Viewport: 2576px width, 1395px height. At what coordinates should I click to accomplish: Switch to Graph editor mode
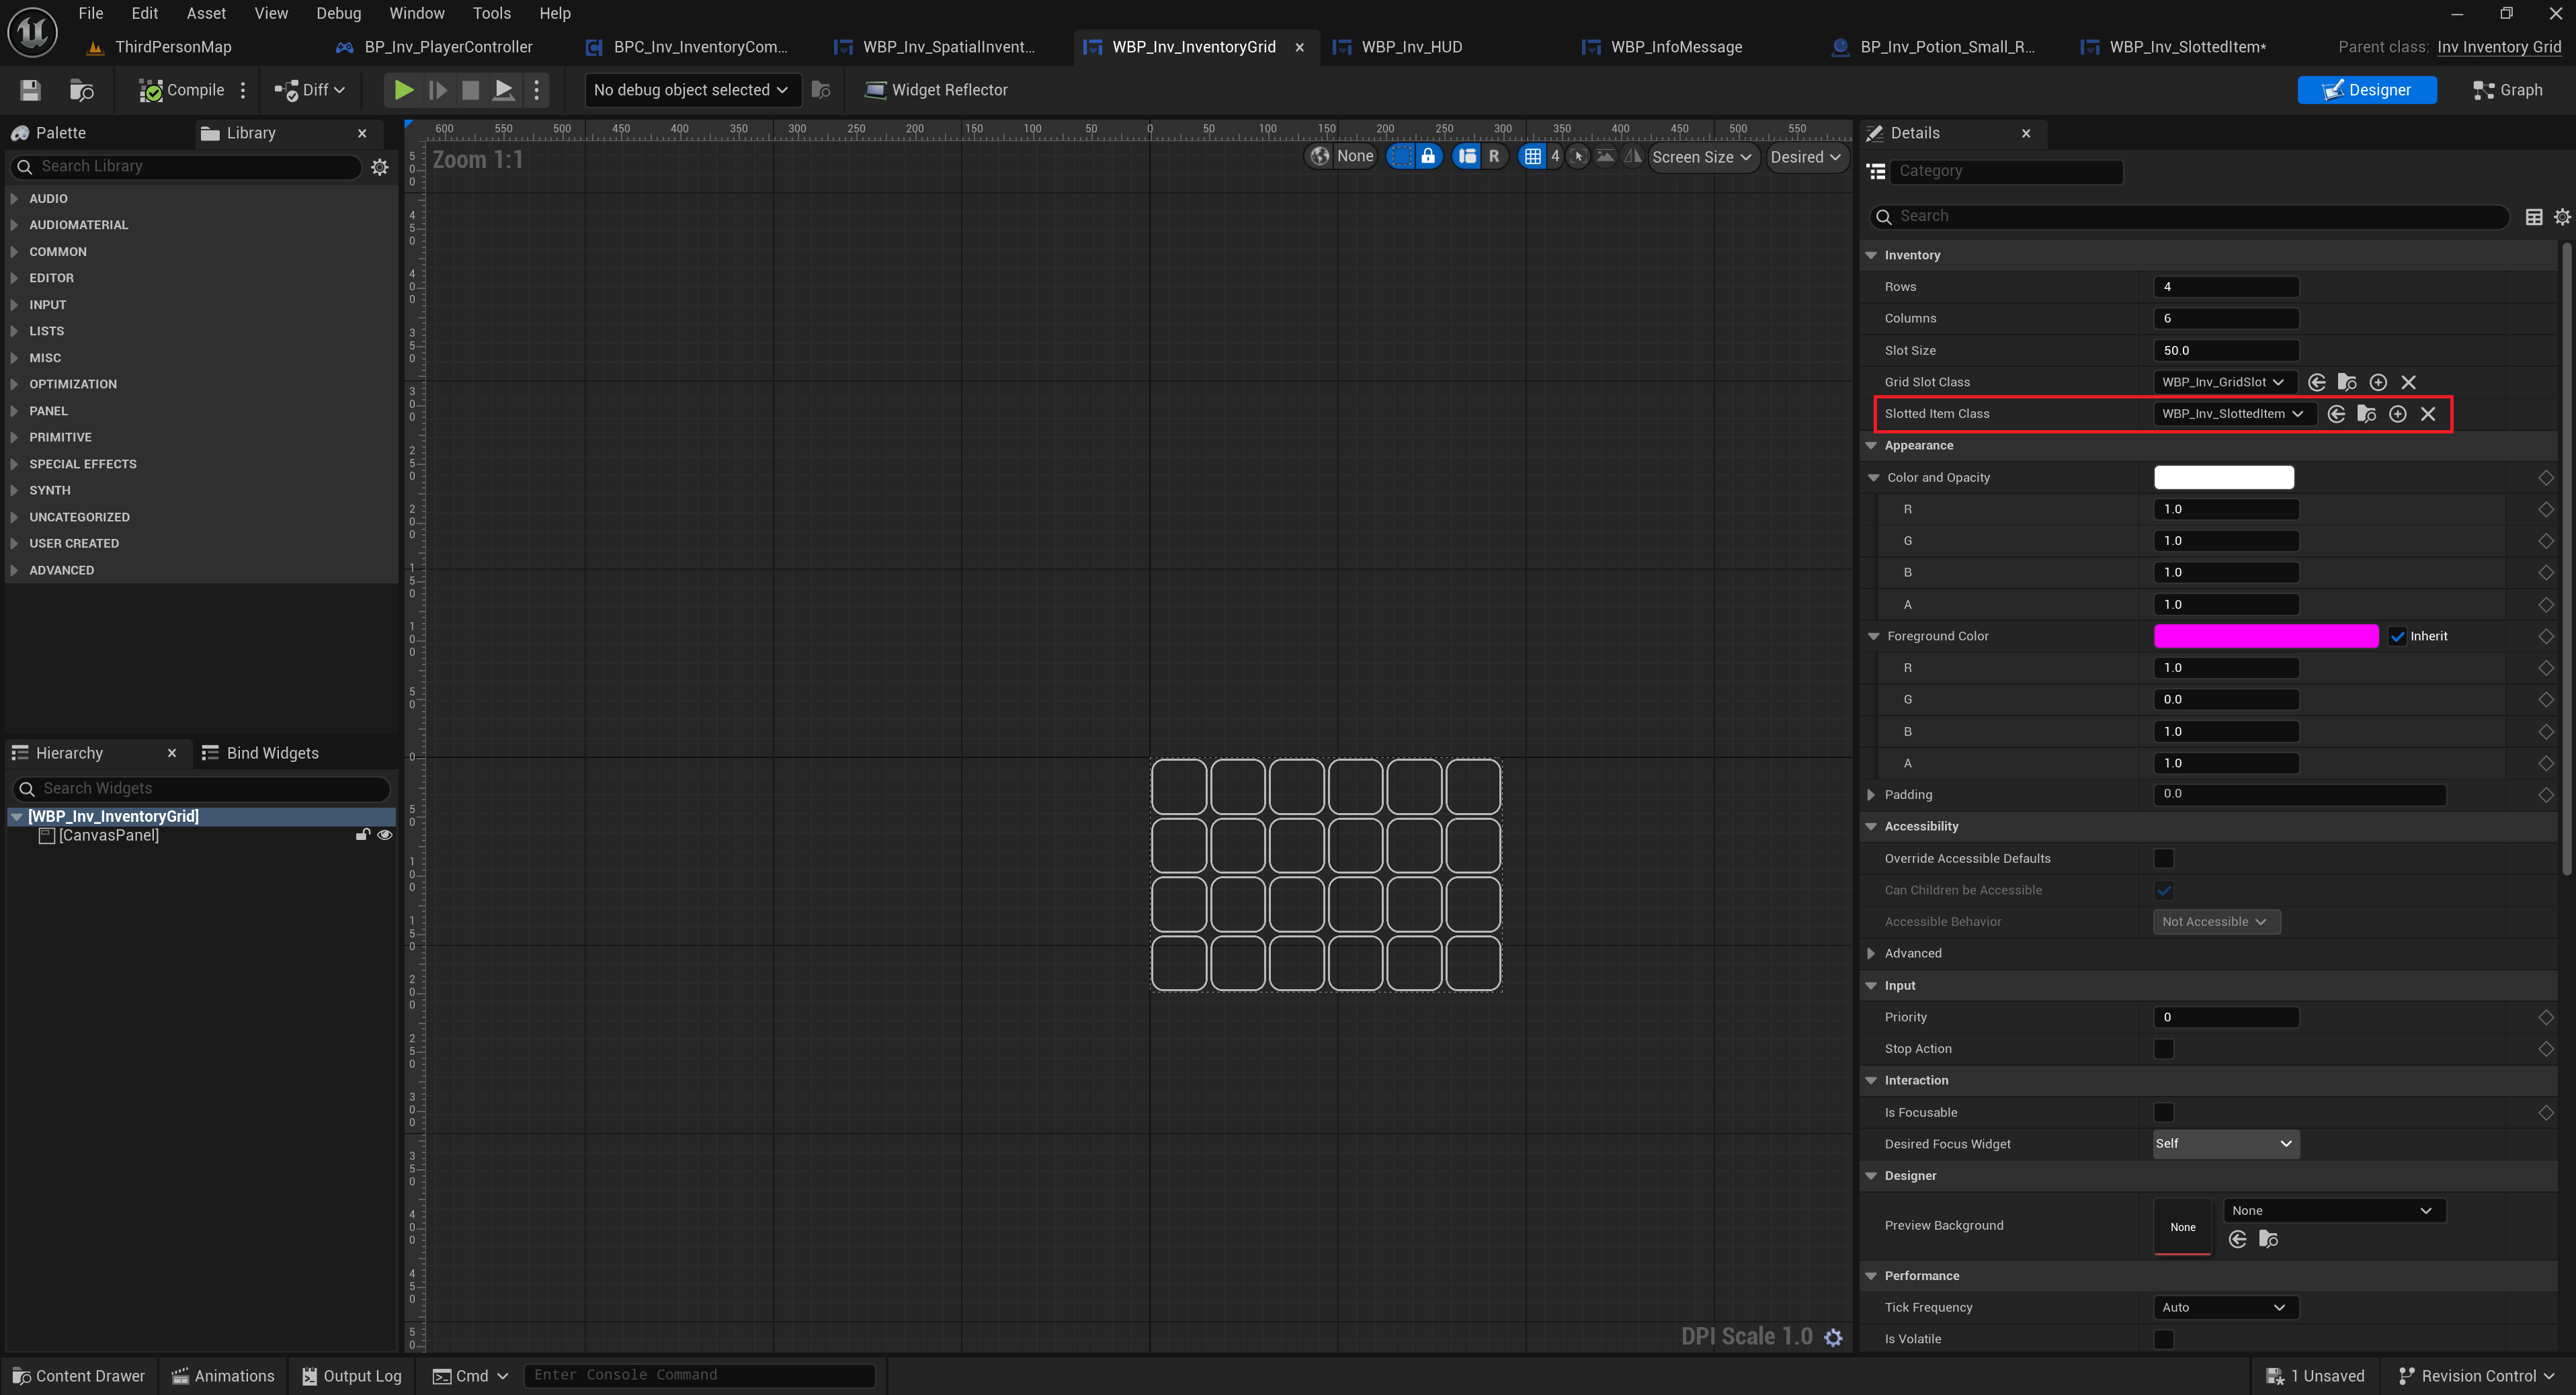pos(2507,90)
